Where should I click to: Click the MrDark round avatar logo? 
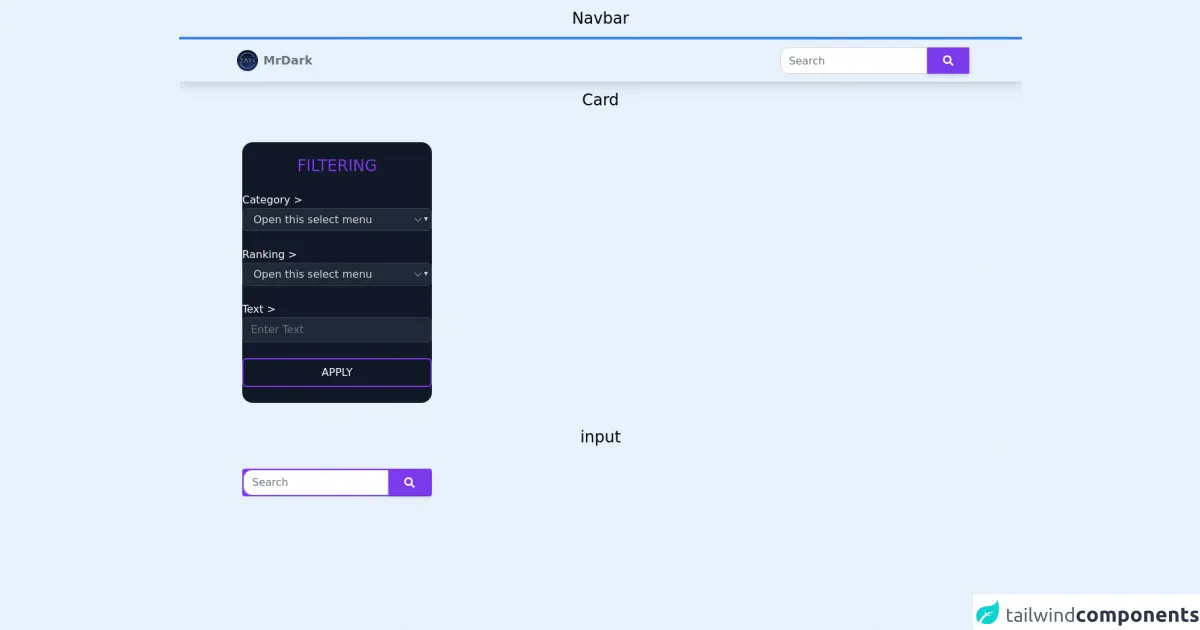click(247, 61)
